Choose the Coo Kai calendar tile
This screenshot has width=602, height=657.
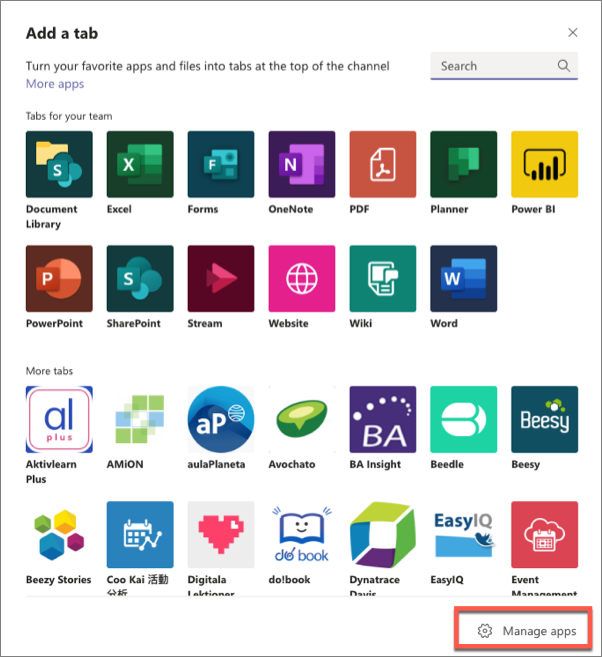click(x=140, y=534)
